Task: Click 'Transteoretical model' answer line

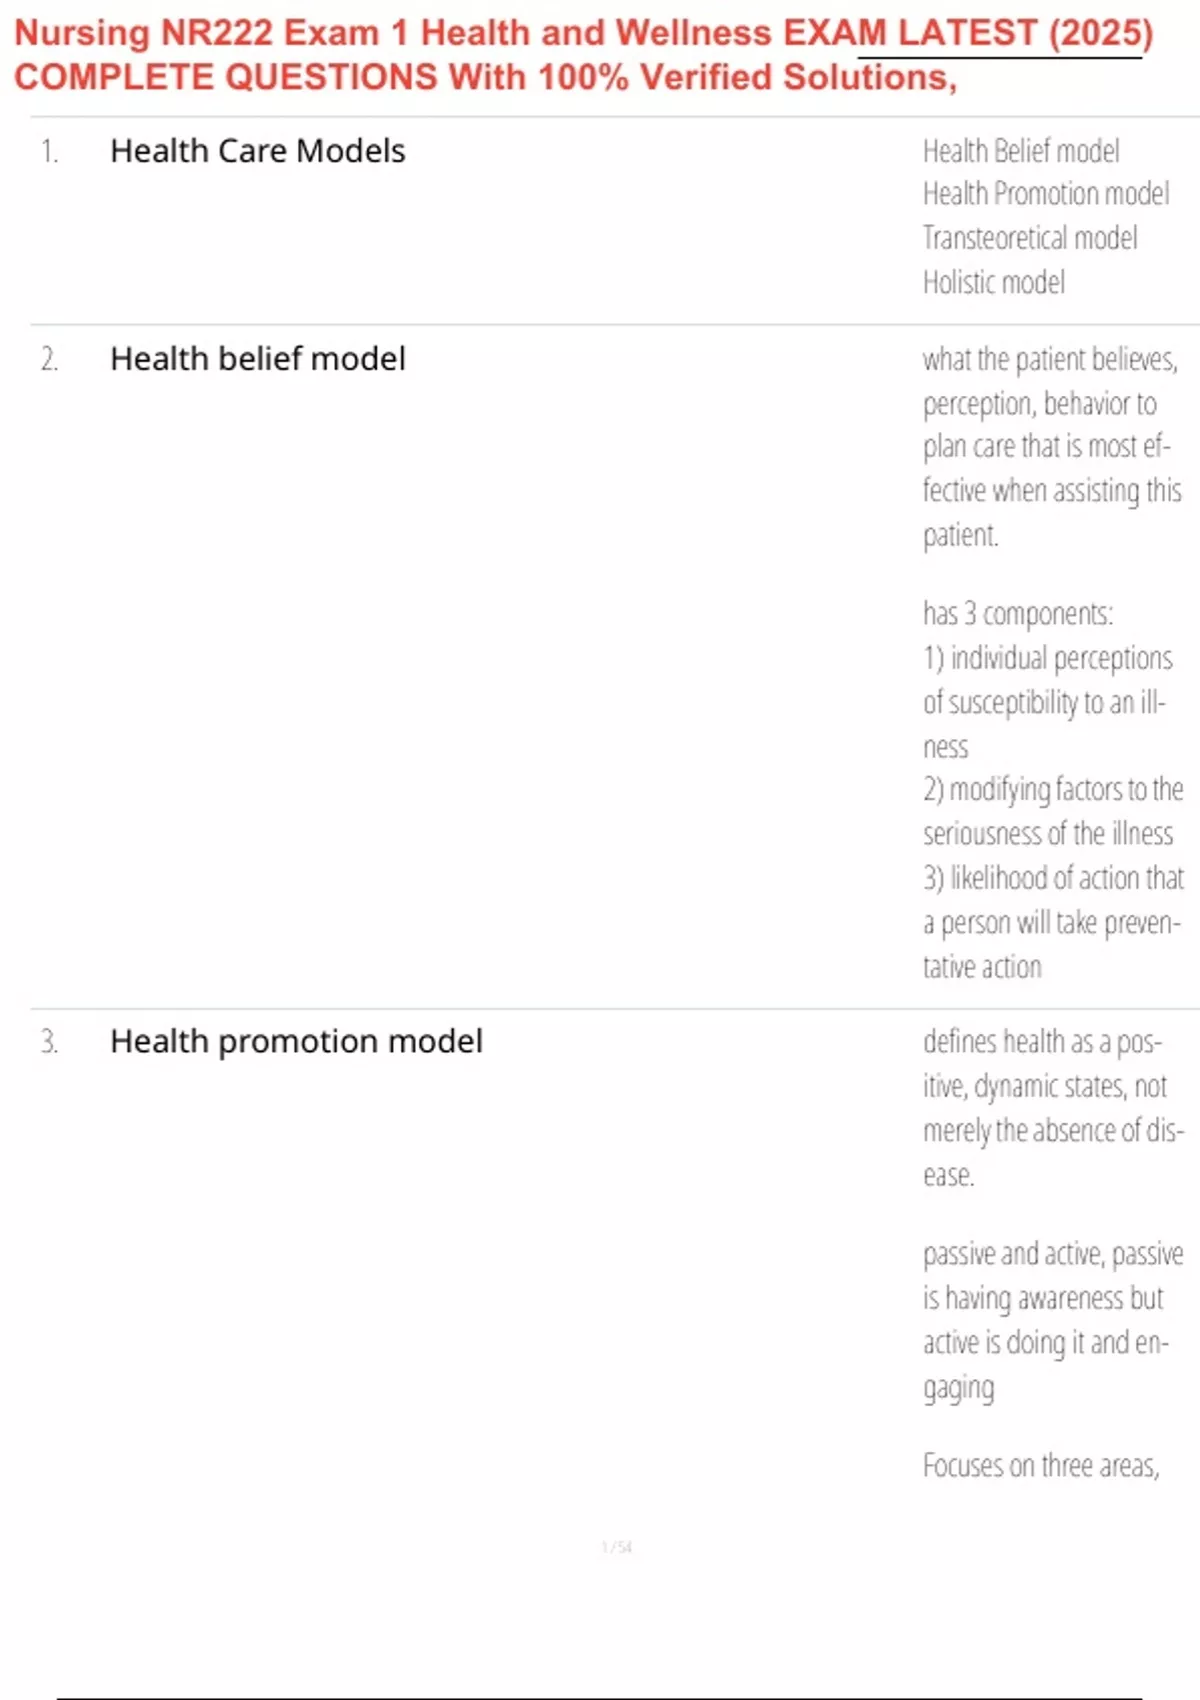Action: [1030, 238]
